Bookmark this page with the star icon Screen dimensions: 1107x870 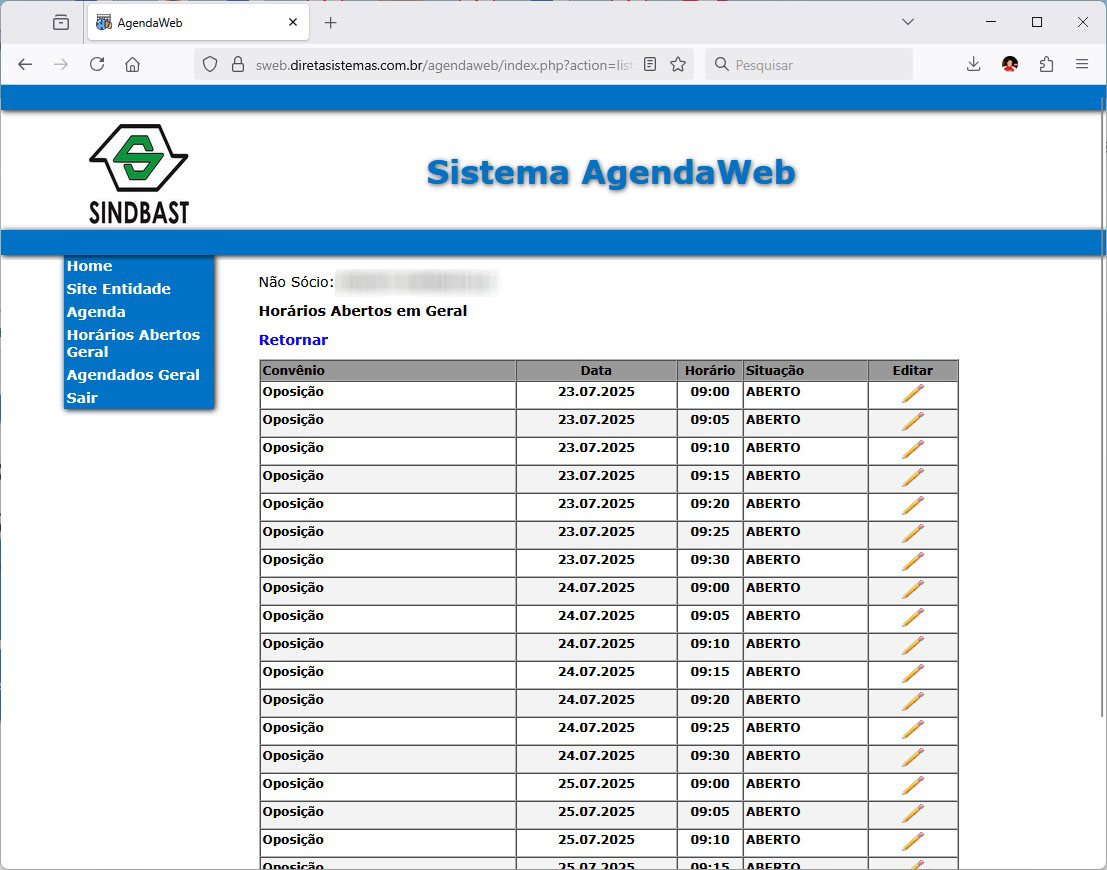678,64
